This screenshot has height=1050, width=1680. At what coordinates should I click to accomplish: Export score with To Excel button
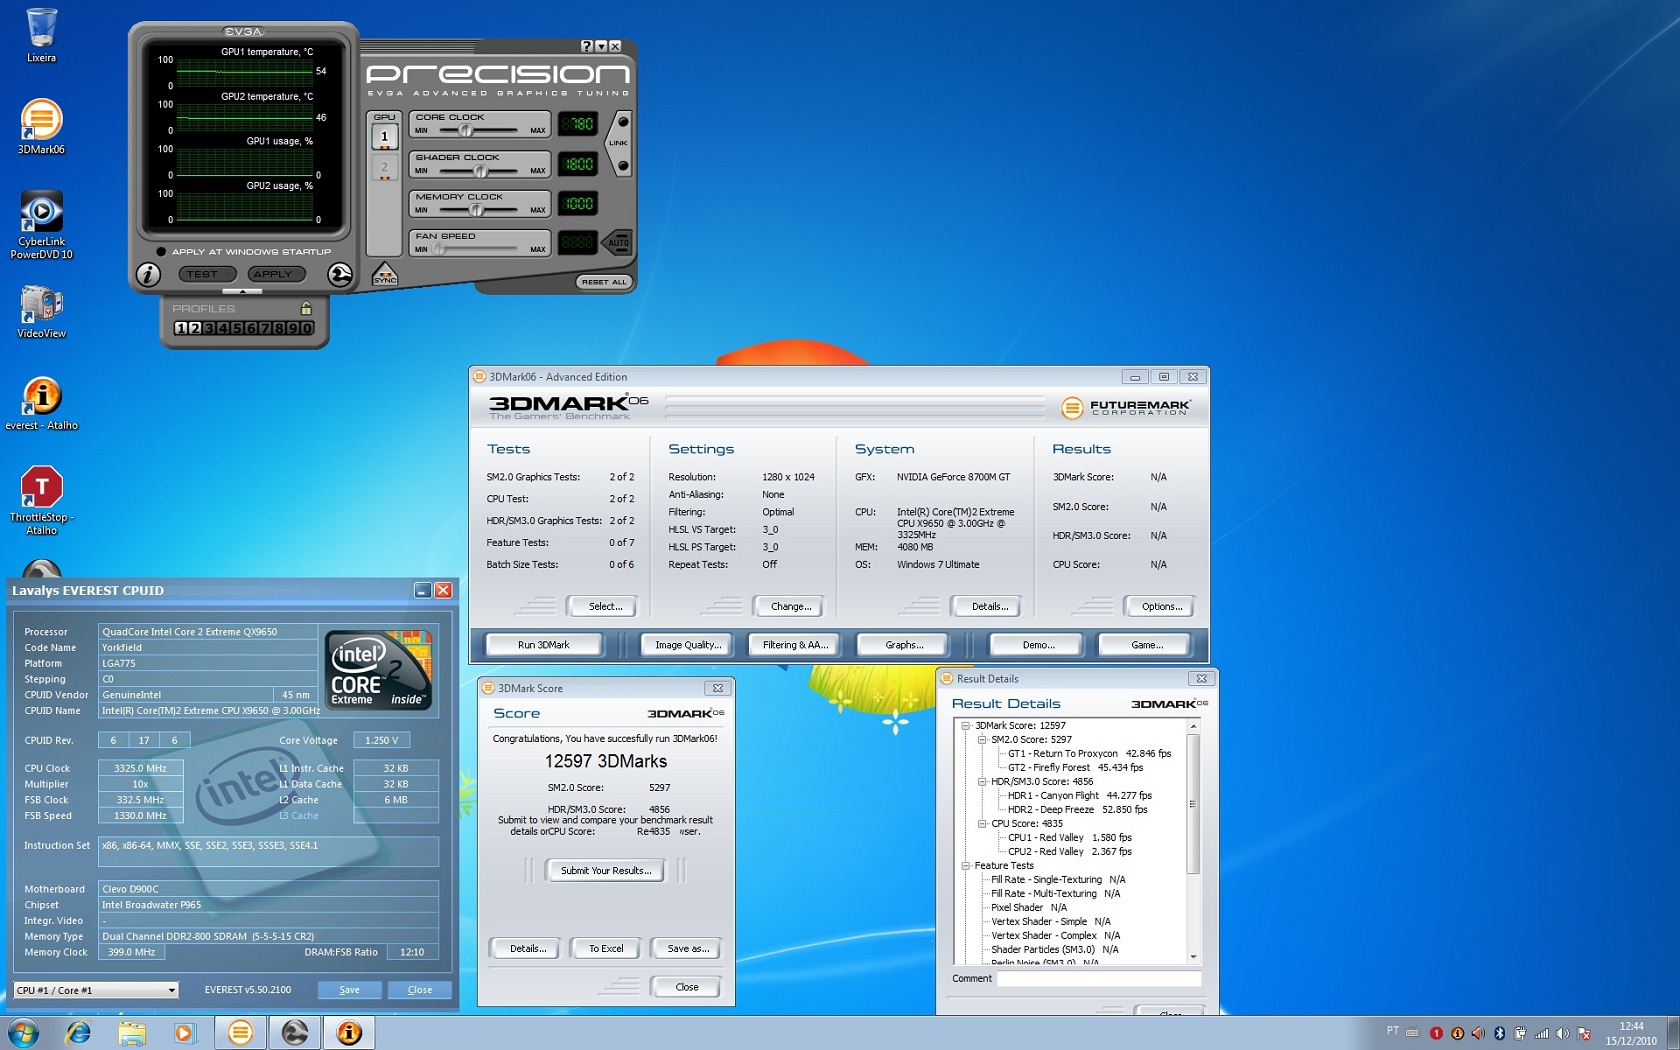point(606,948)
